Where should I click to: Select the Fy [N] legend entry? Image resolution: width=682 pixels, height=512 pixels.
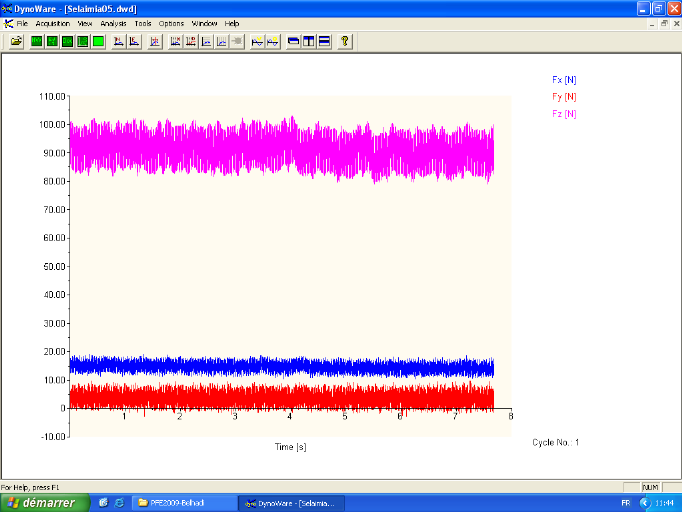[x=563, y=96]
